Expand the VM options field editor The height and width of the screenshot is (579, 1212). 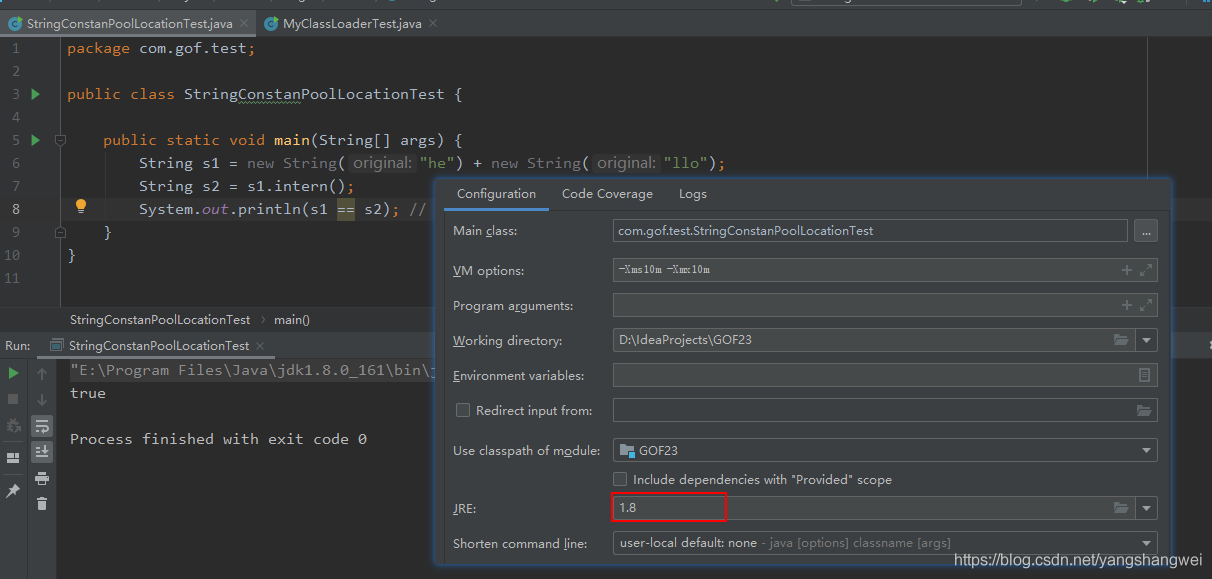pyautogui.click(x=1146, y=270)
